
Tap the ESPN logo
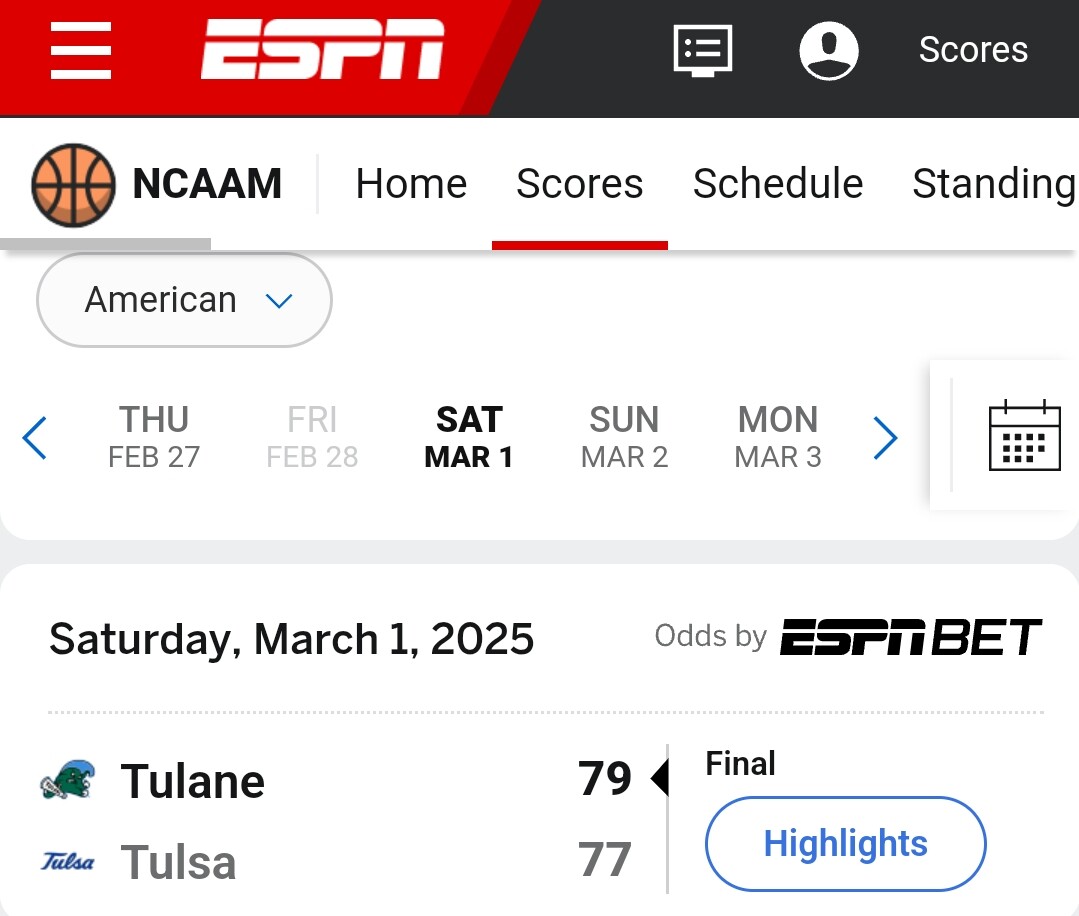click(322, 50)
